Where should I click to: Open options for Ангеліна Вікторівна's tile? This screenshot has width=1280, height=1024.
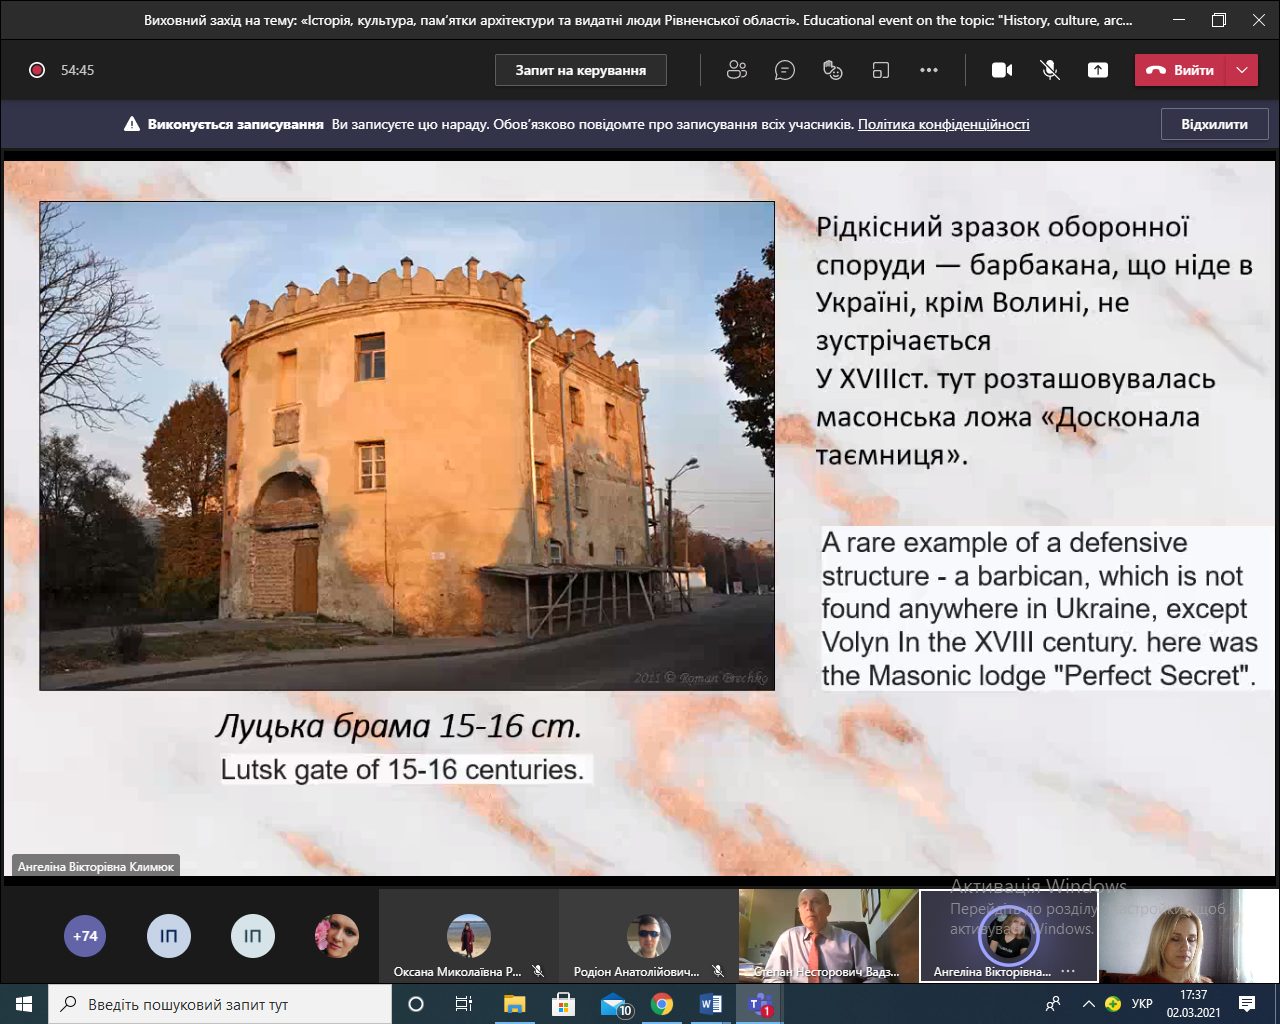[1068, 971]
